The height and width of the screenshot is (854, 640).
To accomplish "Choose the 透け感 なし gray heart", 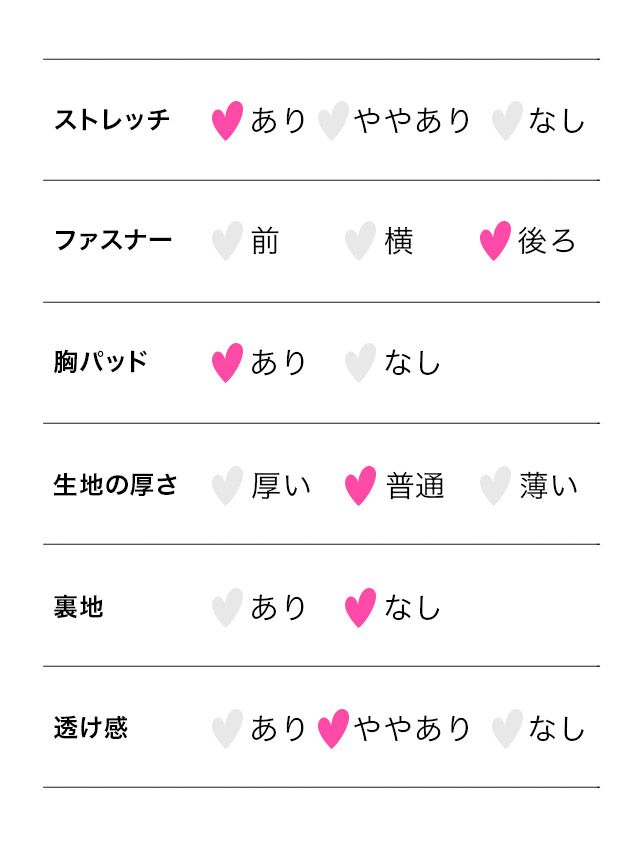I will pos(507,728).
